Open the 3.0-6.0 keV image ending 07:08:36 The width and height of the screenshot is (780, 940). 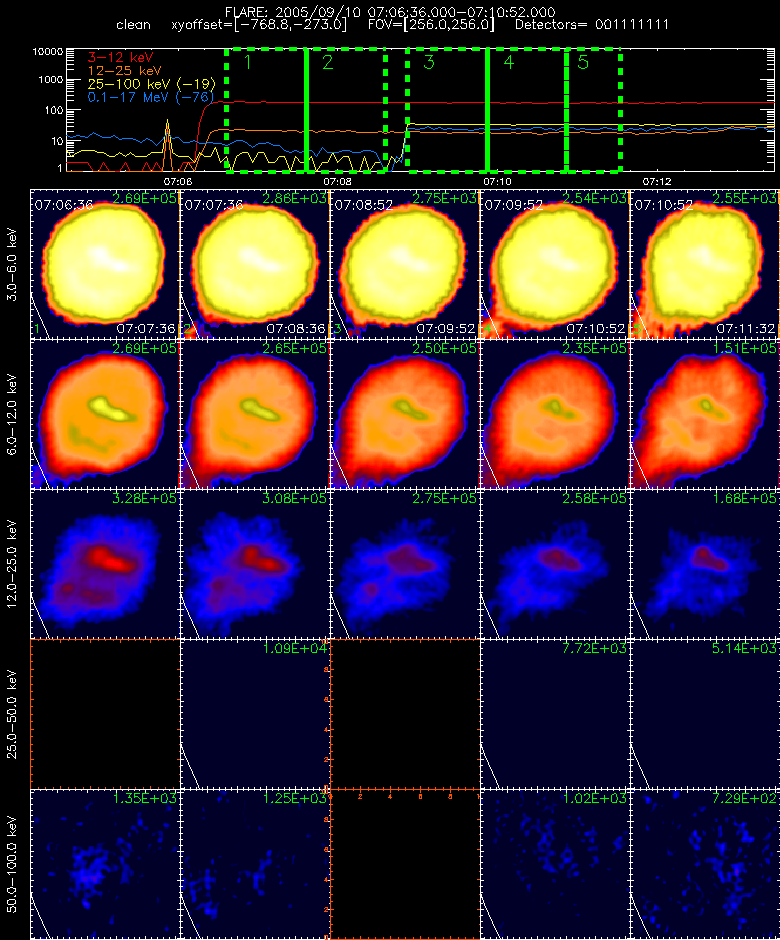255,264
